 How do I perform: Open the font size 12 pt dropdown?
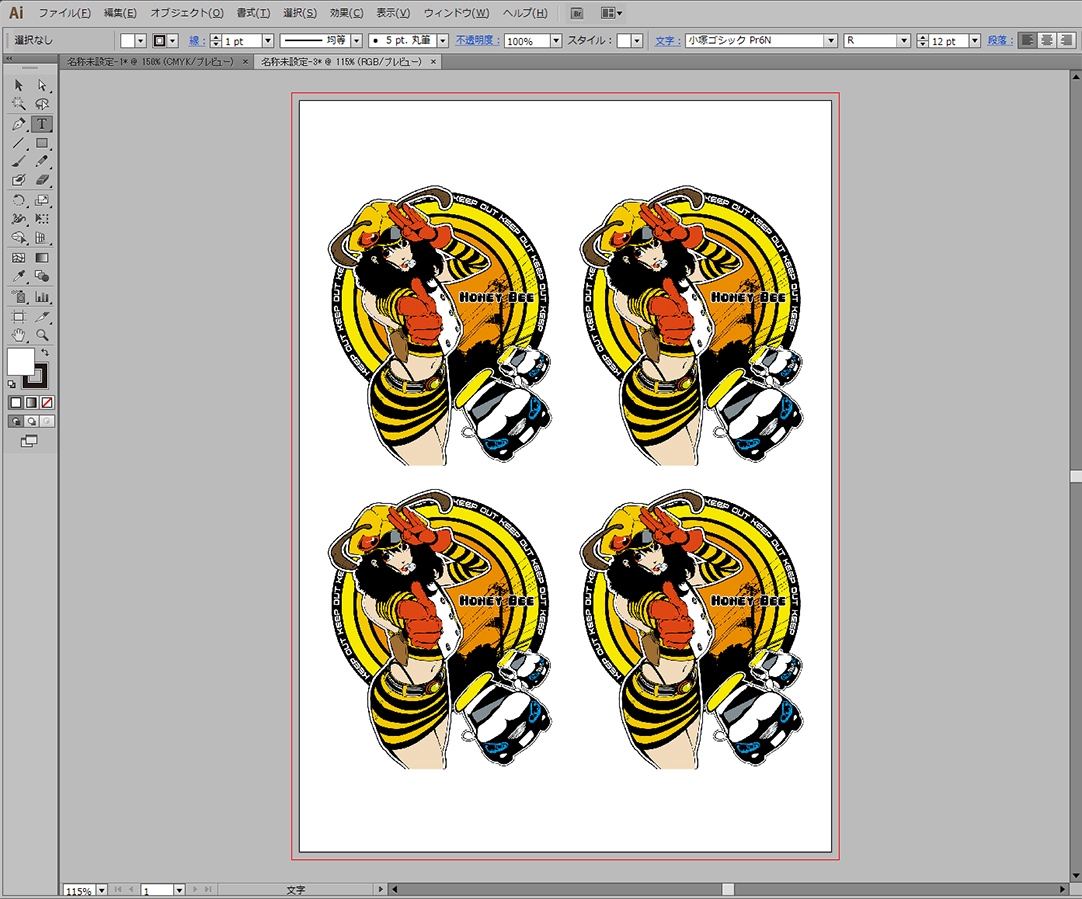pyautogui.click(x=974, y=41)
